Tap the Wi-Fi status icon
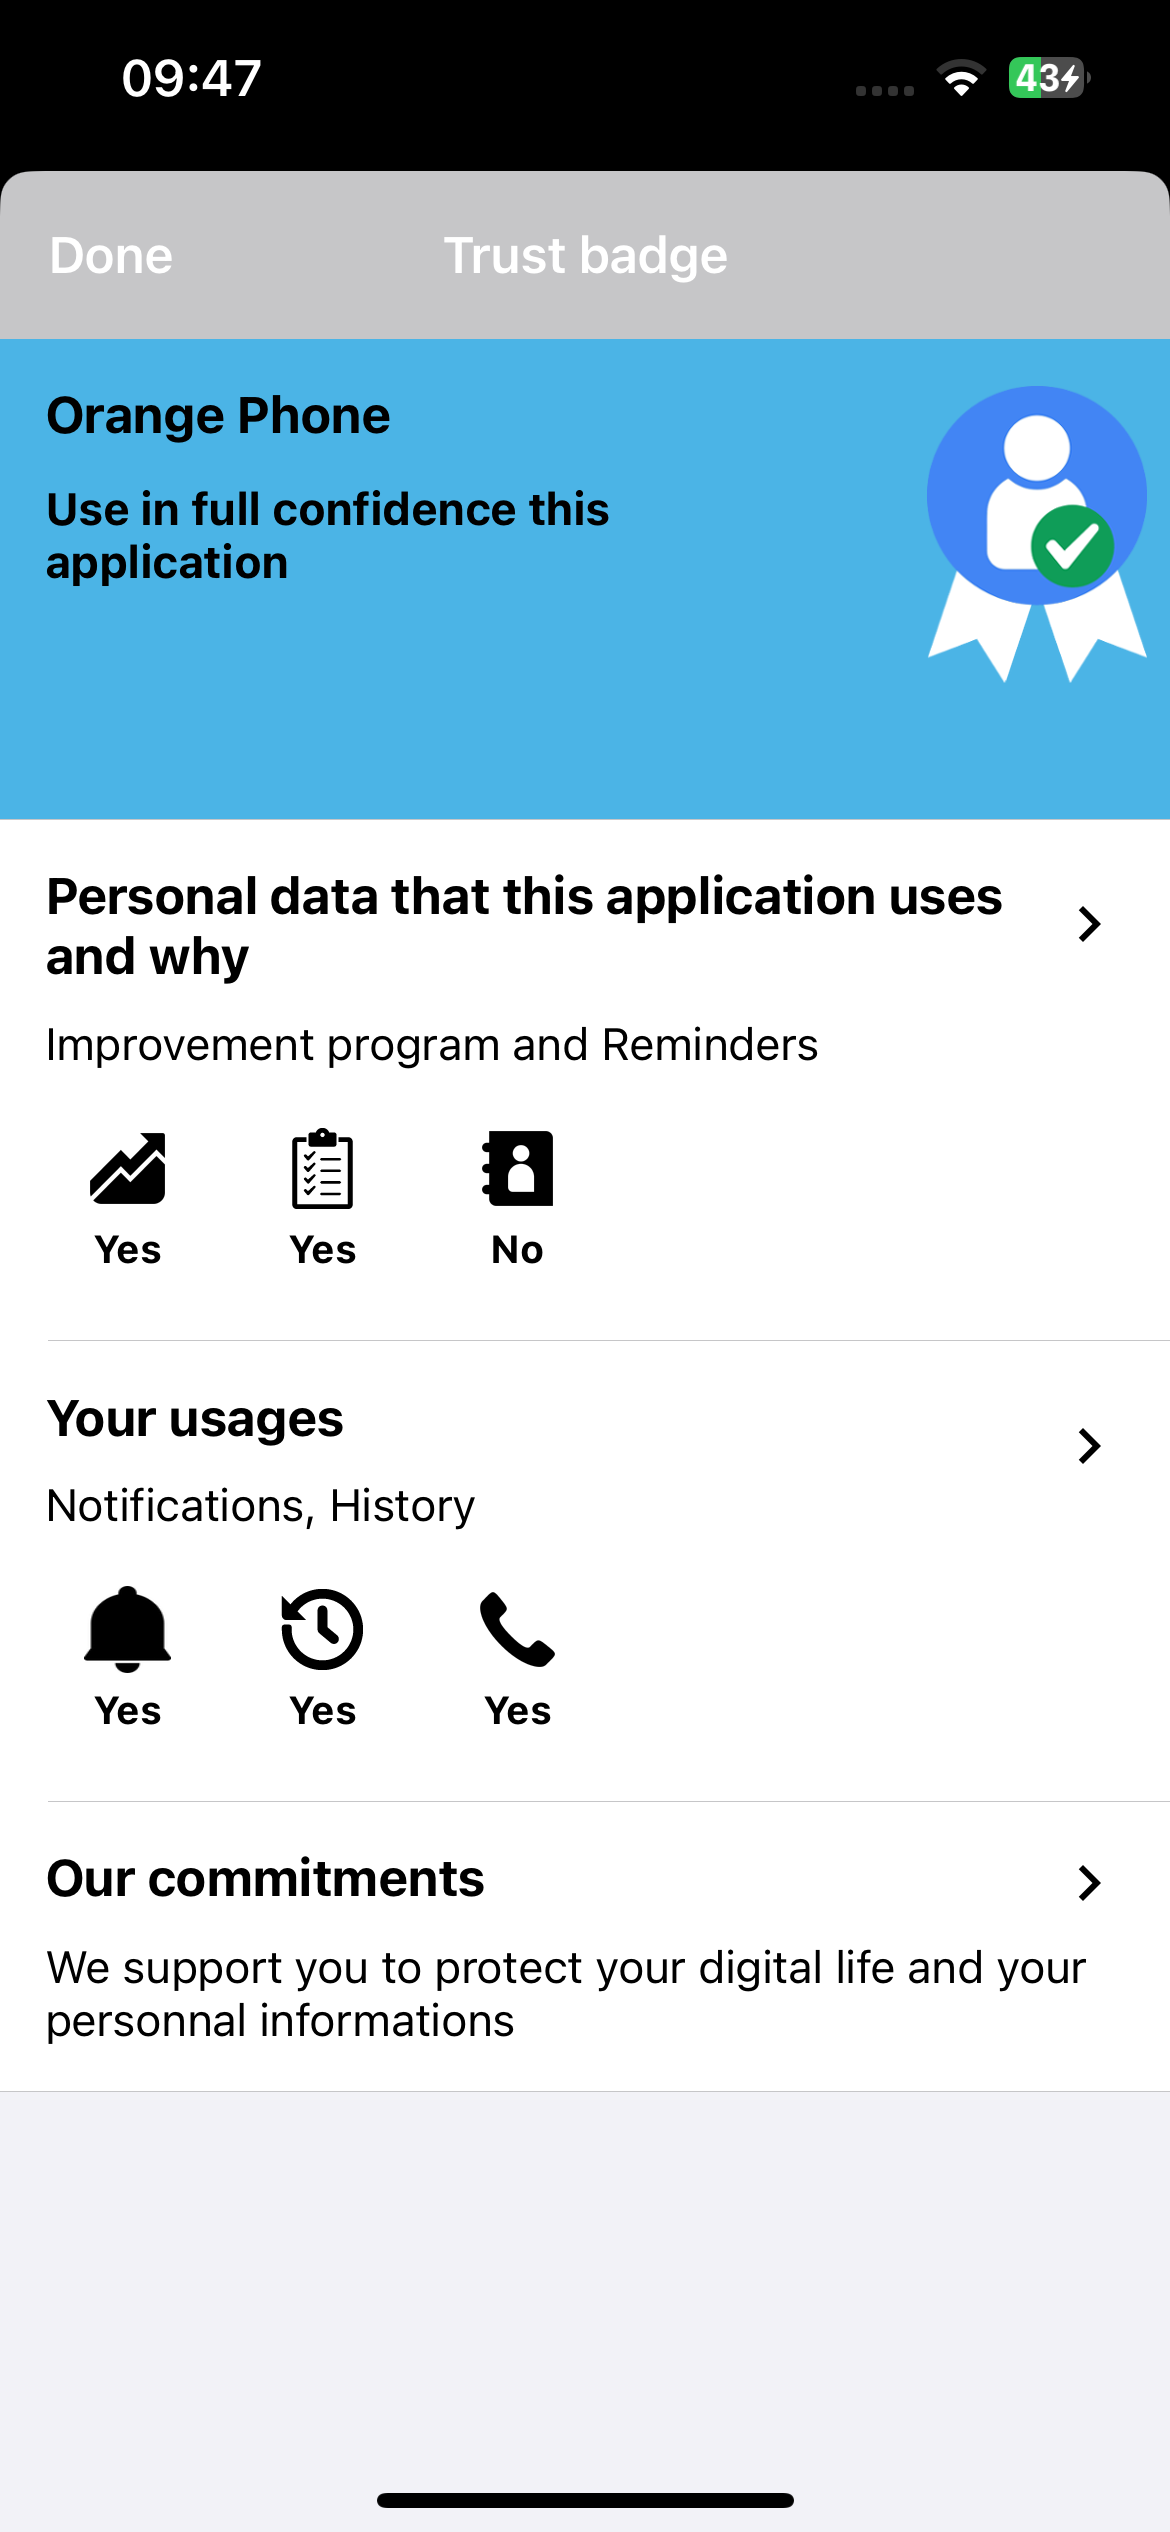This screenshot has height=2532, width=1170. pos(961,78)
